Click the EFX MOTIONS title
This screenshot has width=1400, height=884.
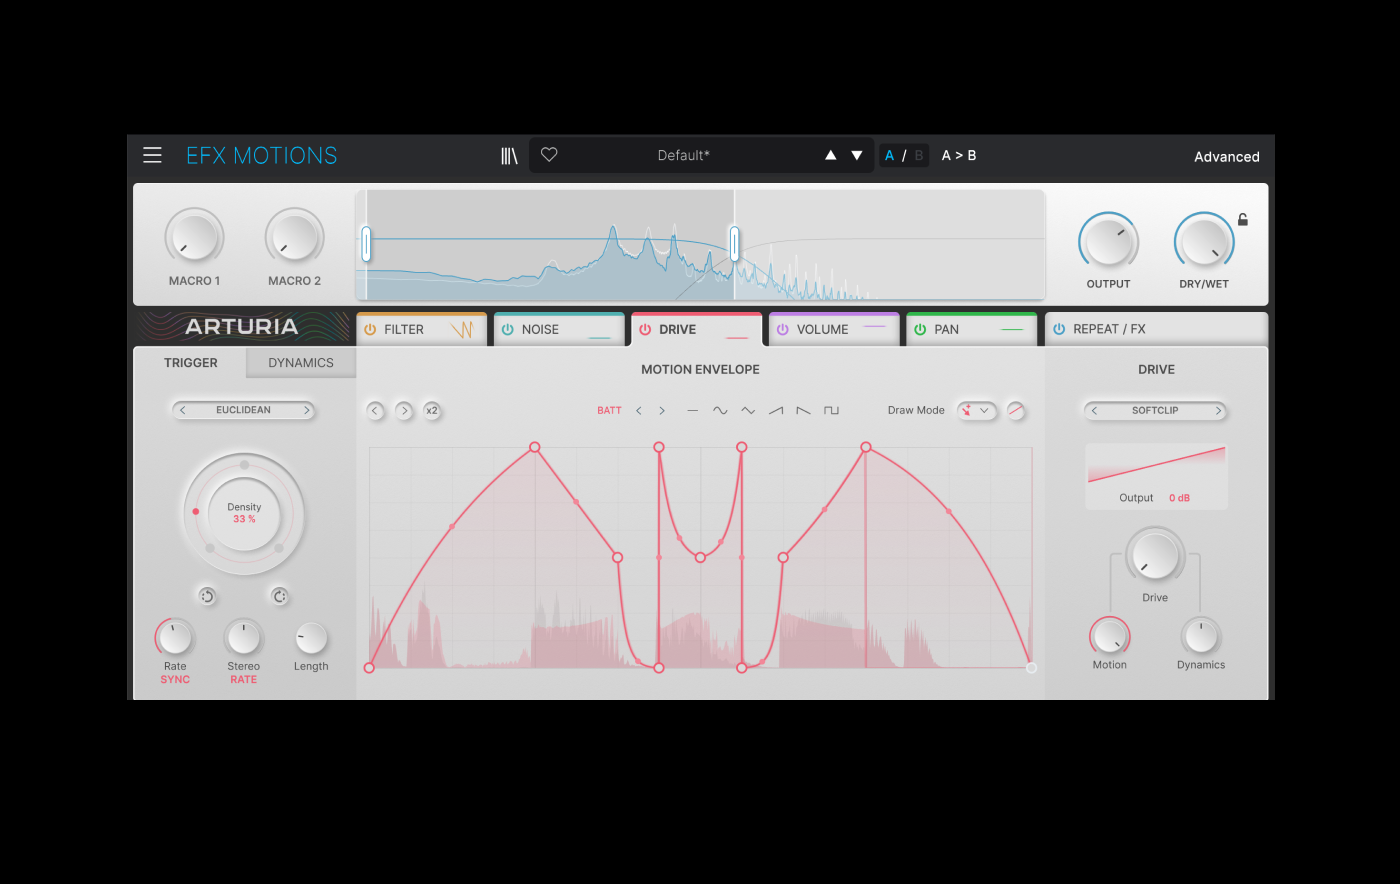click(x=262, y=155)
